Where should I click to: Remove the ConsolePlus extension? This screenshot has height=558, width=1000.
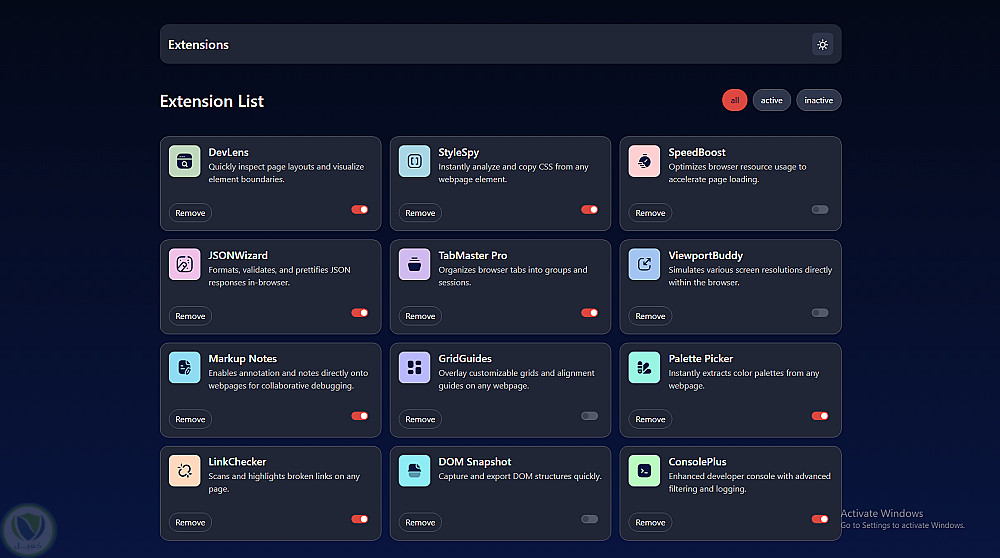pyautogui.click(x=650, y=523)
